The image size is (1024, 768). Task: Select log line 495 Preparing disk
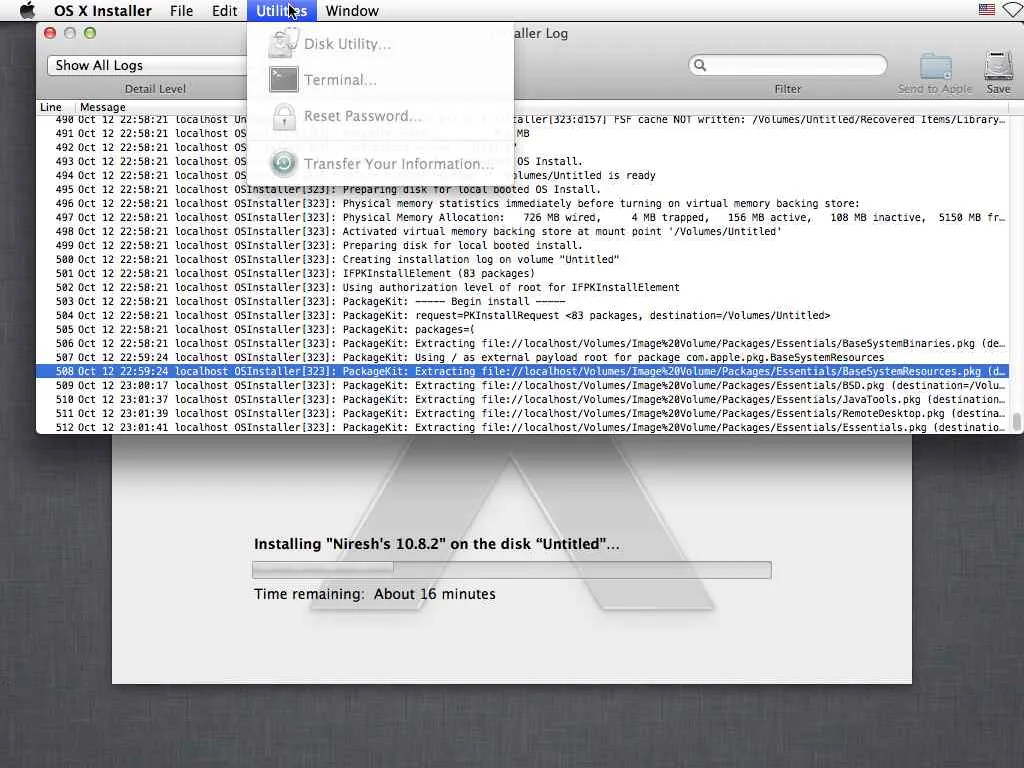[x=522, y=189]
